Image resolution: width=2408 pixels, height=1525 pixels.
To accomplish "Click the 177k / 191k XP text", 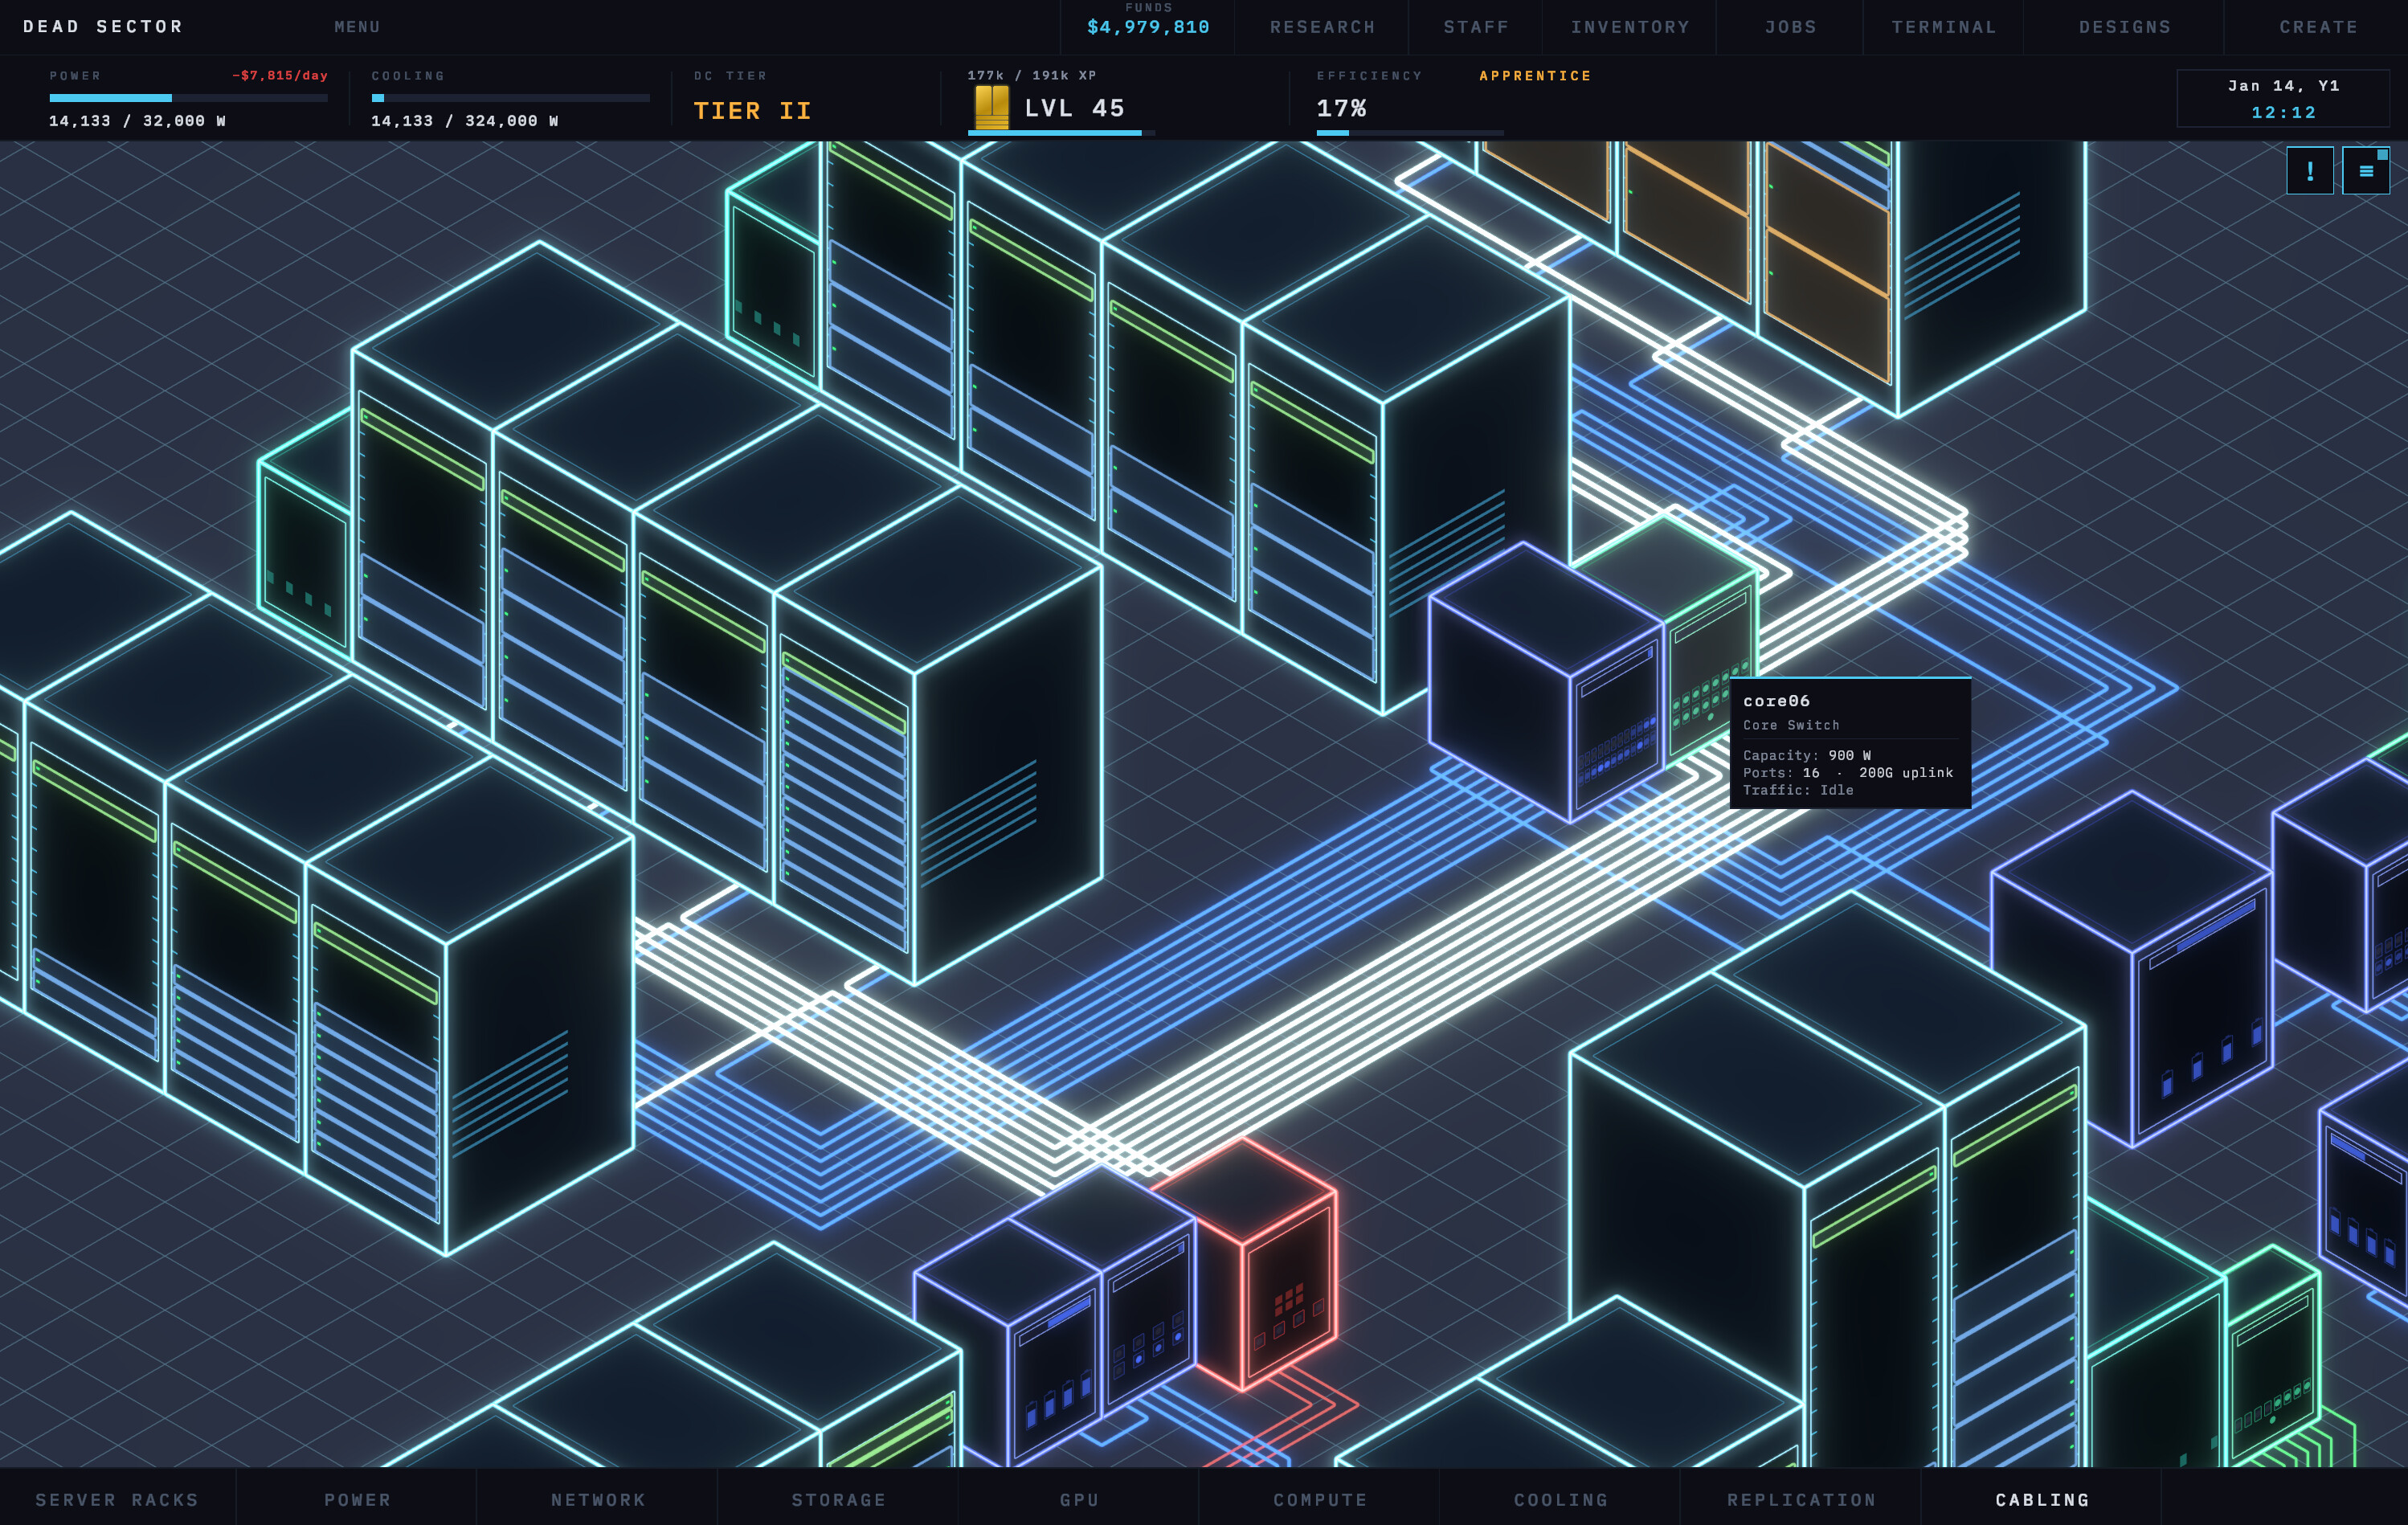I will point(1032,76).
